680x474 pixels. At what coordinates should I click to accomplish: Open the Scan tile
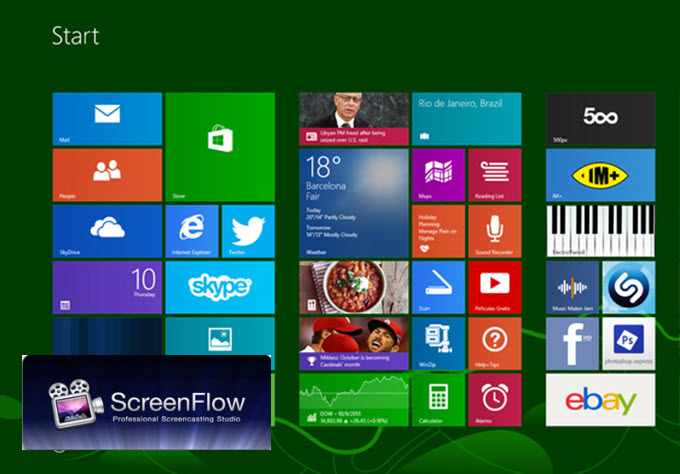[438, 288]
